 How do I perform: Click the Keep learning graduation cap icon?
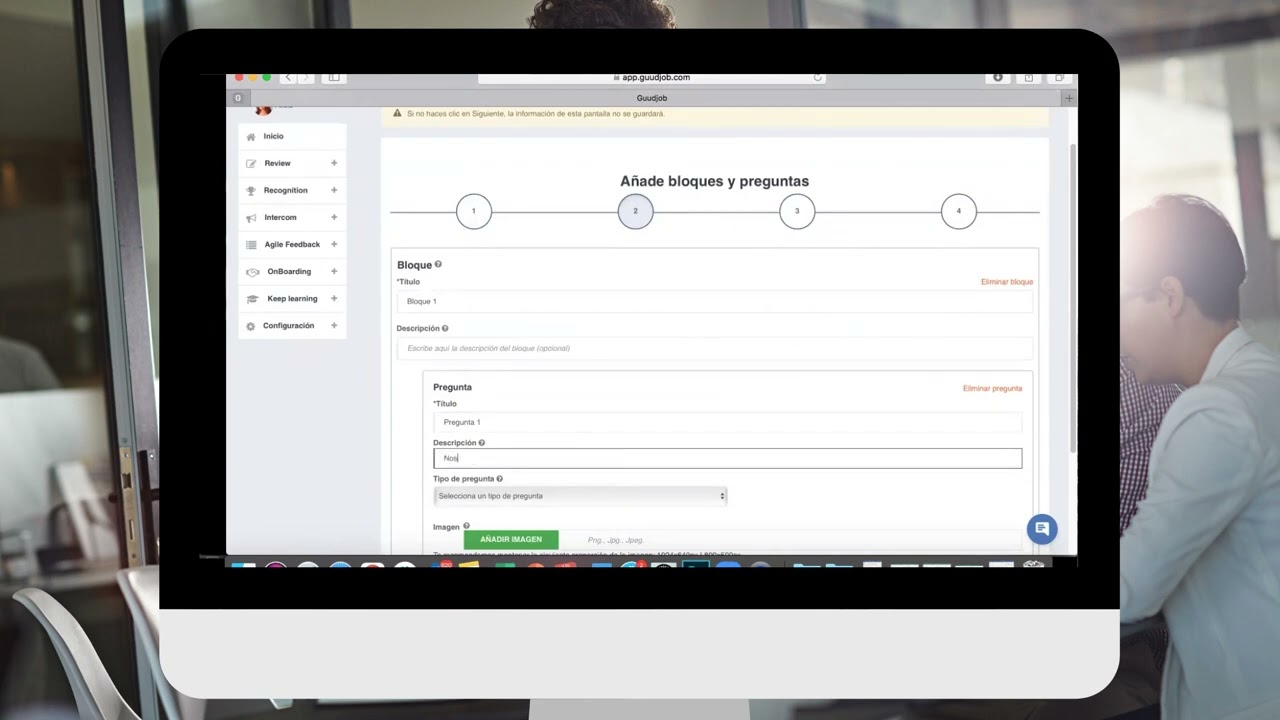[x=252, y=299]
